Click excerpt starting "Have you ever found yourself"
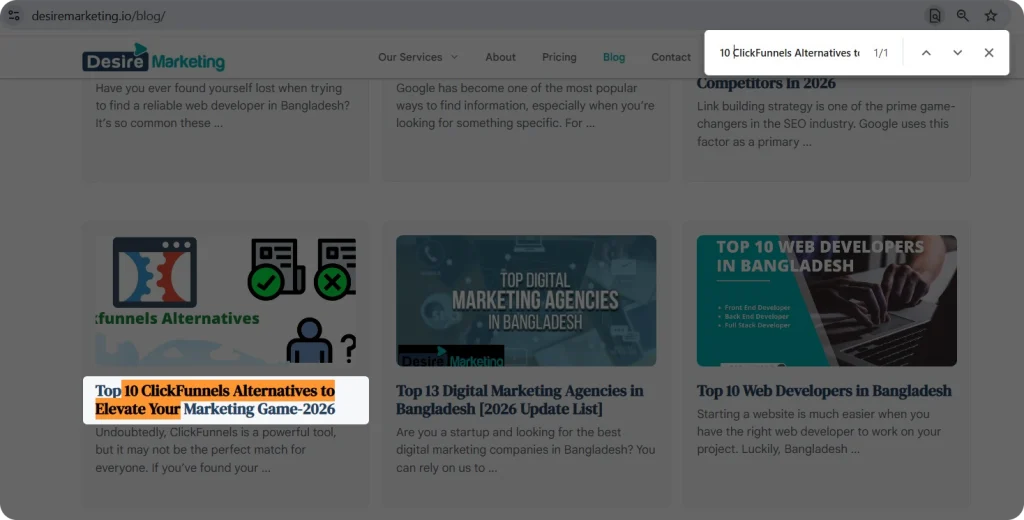The image size is (1024, 520). (223, 105)
